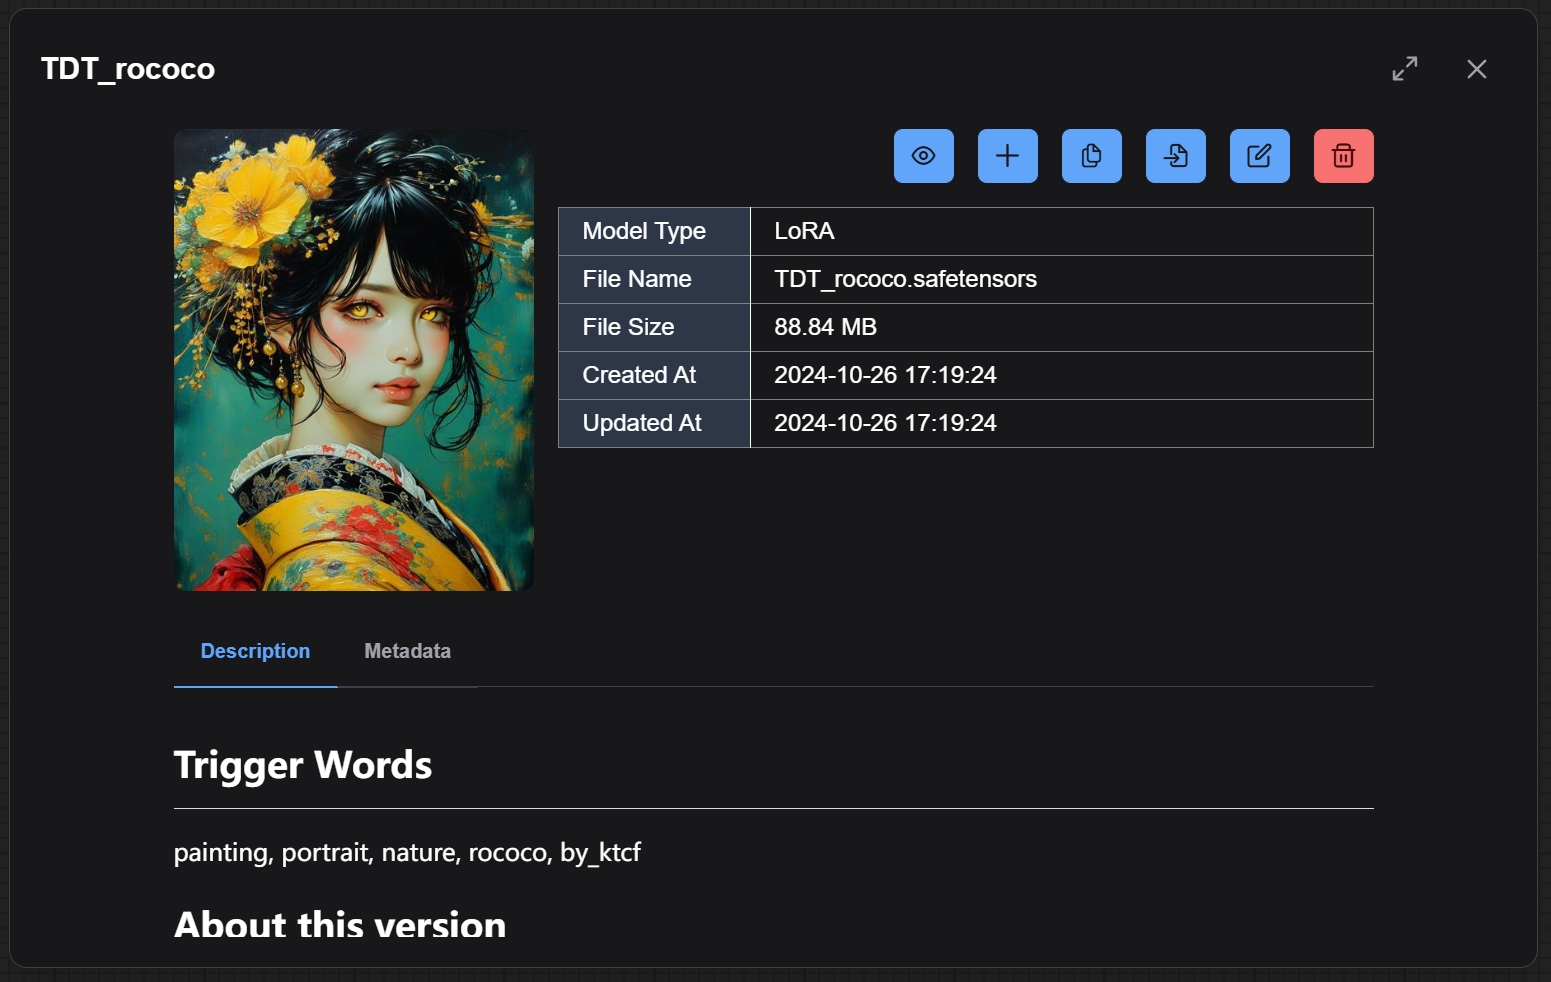The height and width of the screenshot is (982, 1551).
Task: Switch to the Metadata tab
Action: click(x=407, y=651)
